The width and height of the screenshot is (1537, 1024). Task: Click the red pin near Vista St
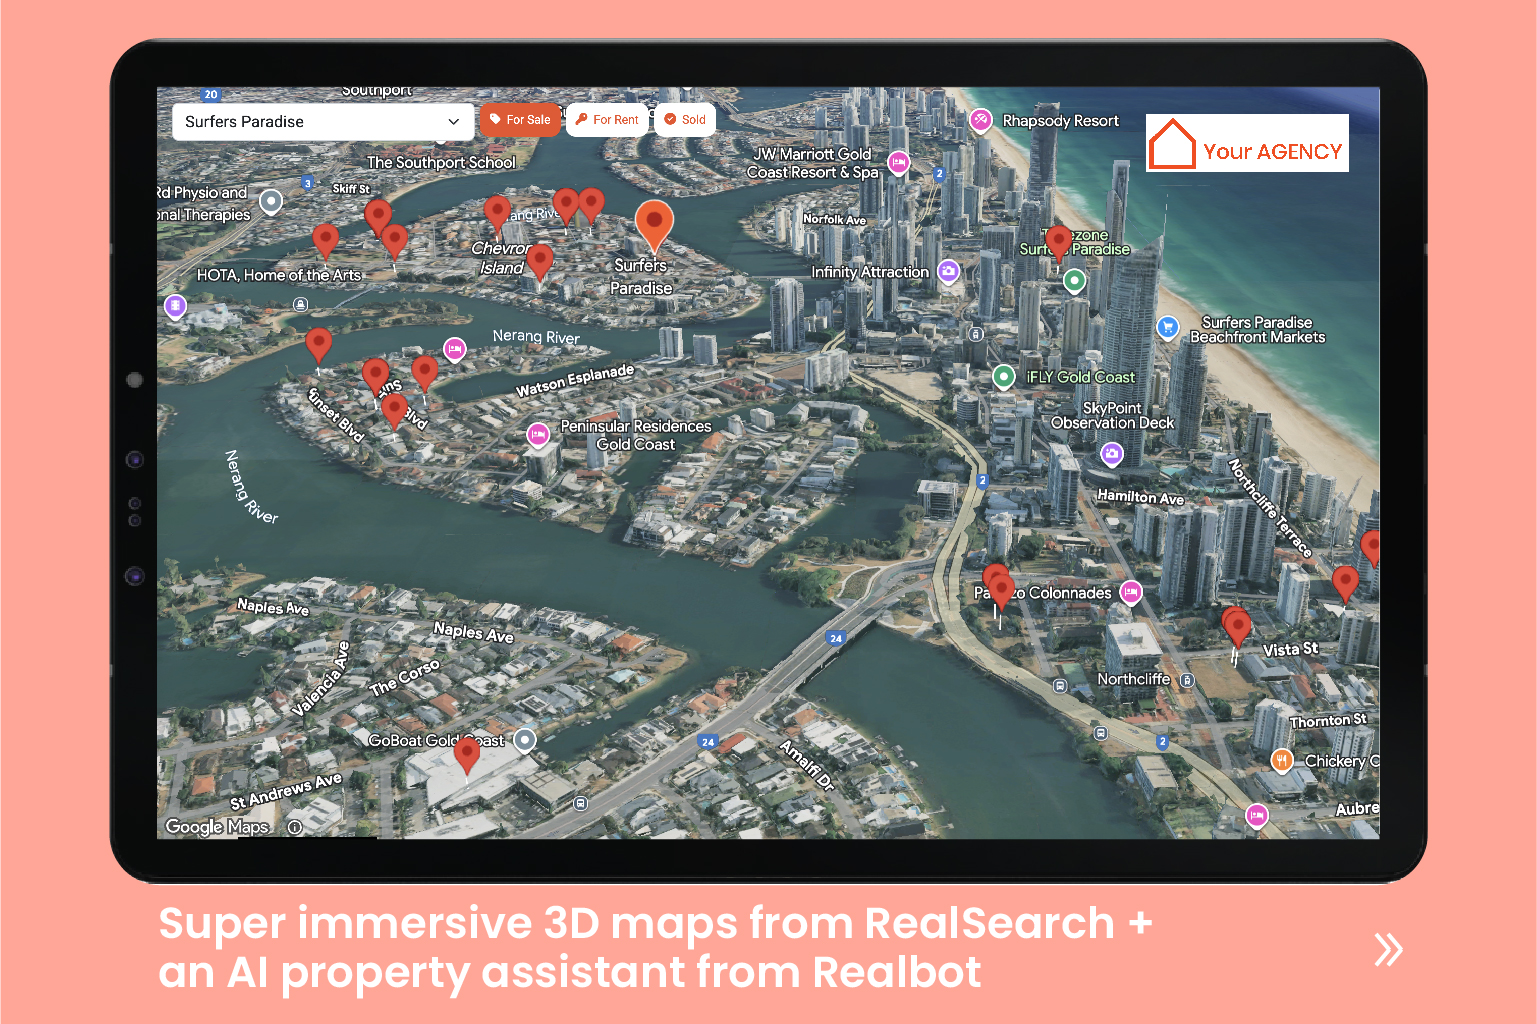(1238, 628)
